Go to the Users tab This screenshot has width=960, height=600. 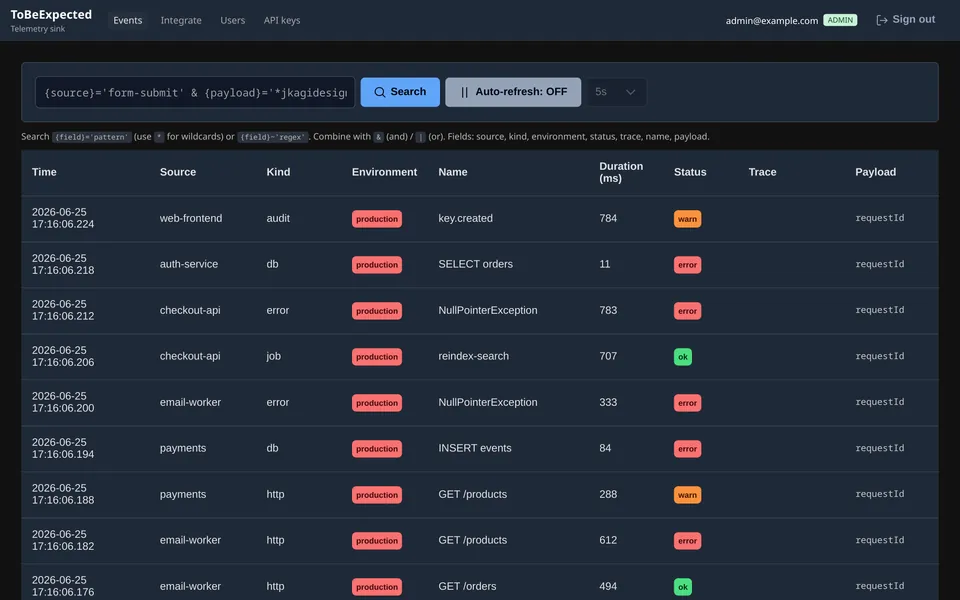point(233,20)
